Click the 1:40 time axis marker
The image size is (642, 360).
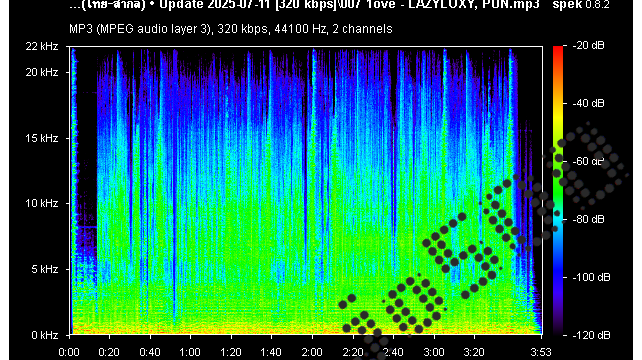[x=271, y=352]
